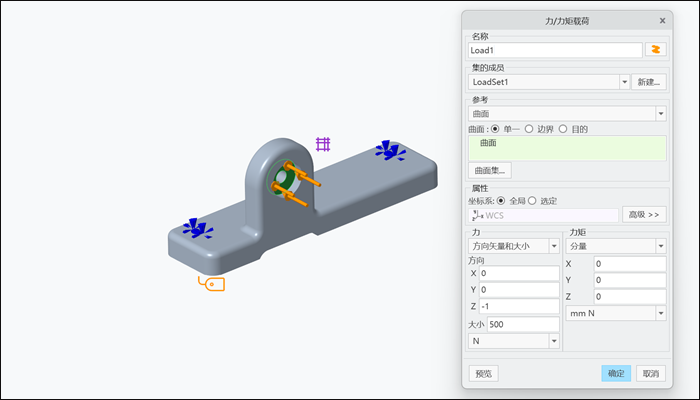This screenshot has height=400, width=700.
Task: Select the 目的 surface radio option
Action: click(563, 129)
